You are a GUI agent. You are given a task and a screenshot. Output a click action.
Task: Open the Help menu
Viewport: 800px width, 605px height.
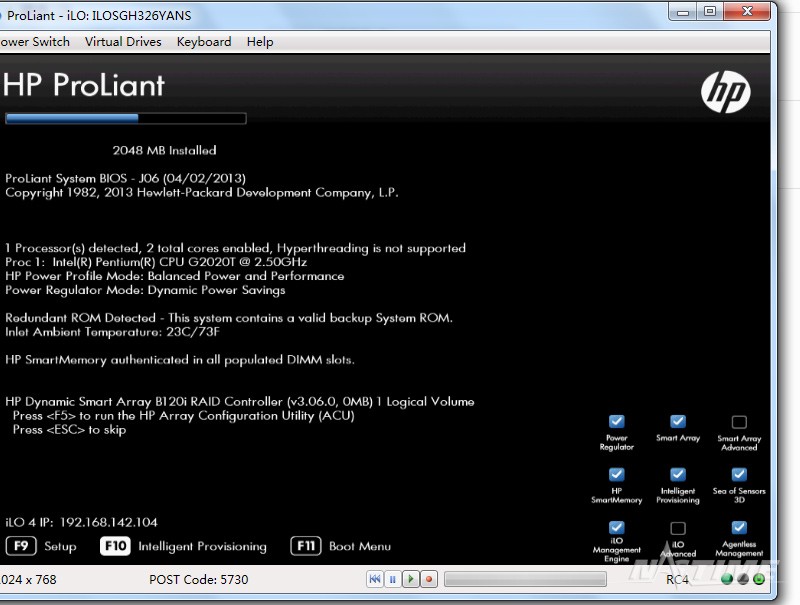point(260,42)
